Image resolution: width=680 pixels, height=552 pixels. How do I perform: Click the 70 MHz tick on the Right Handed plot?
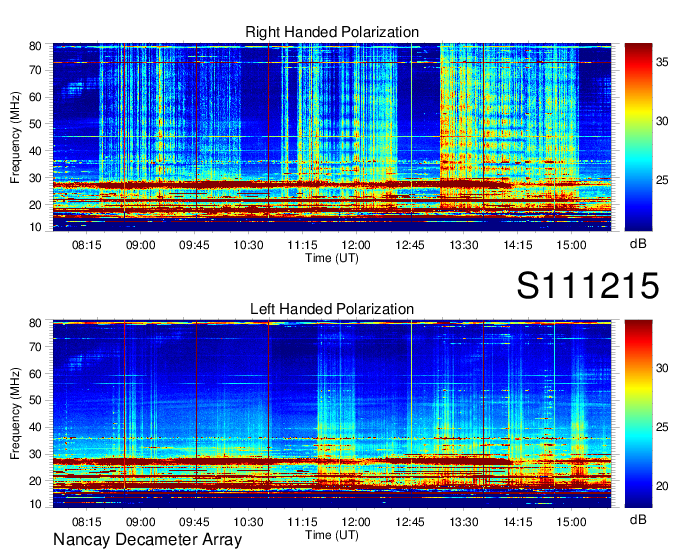(x=35, y=70)
